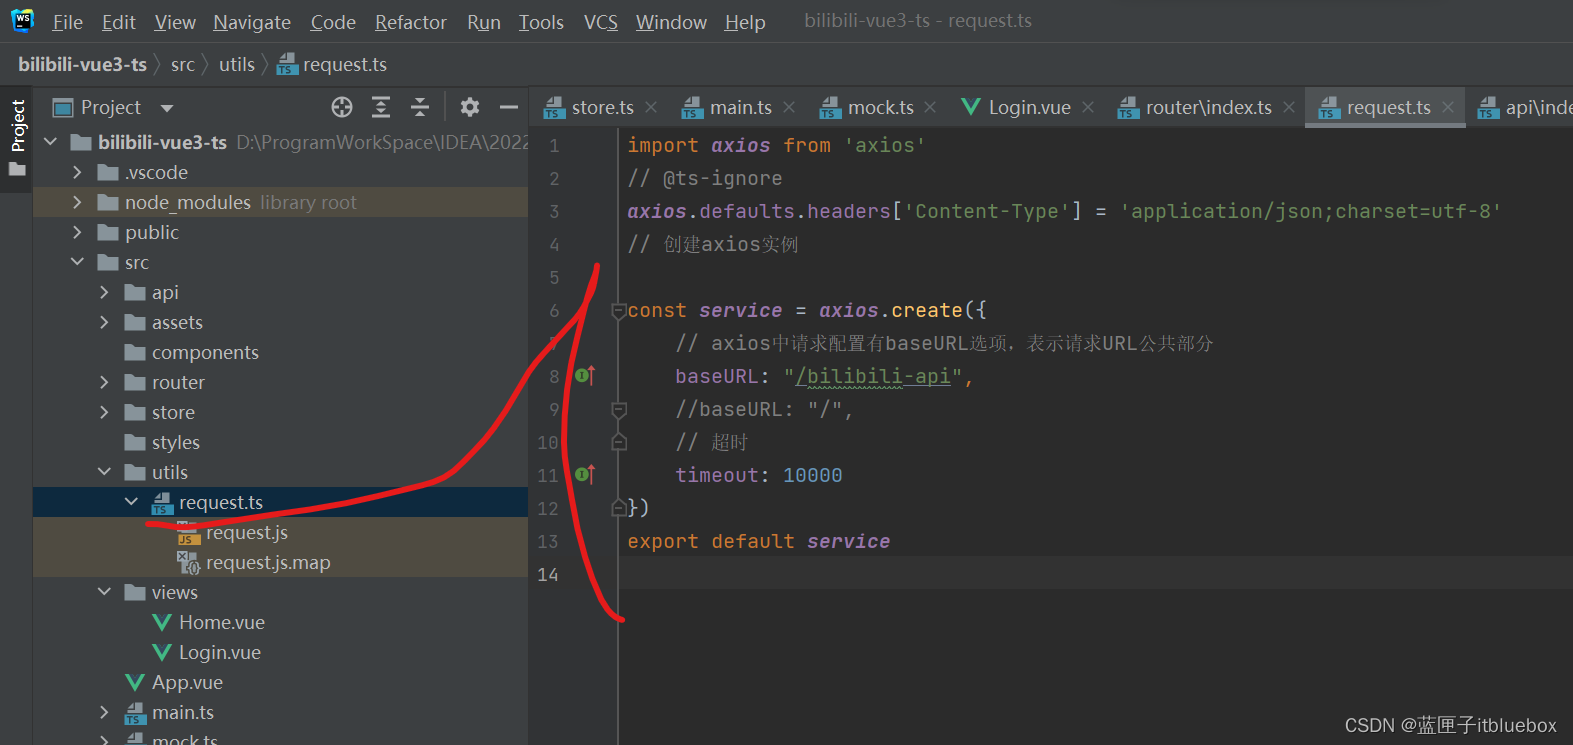Open the Help menu
Viewport: 1573px width, 745px height.
[x=745, y=22]
